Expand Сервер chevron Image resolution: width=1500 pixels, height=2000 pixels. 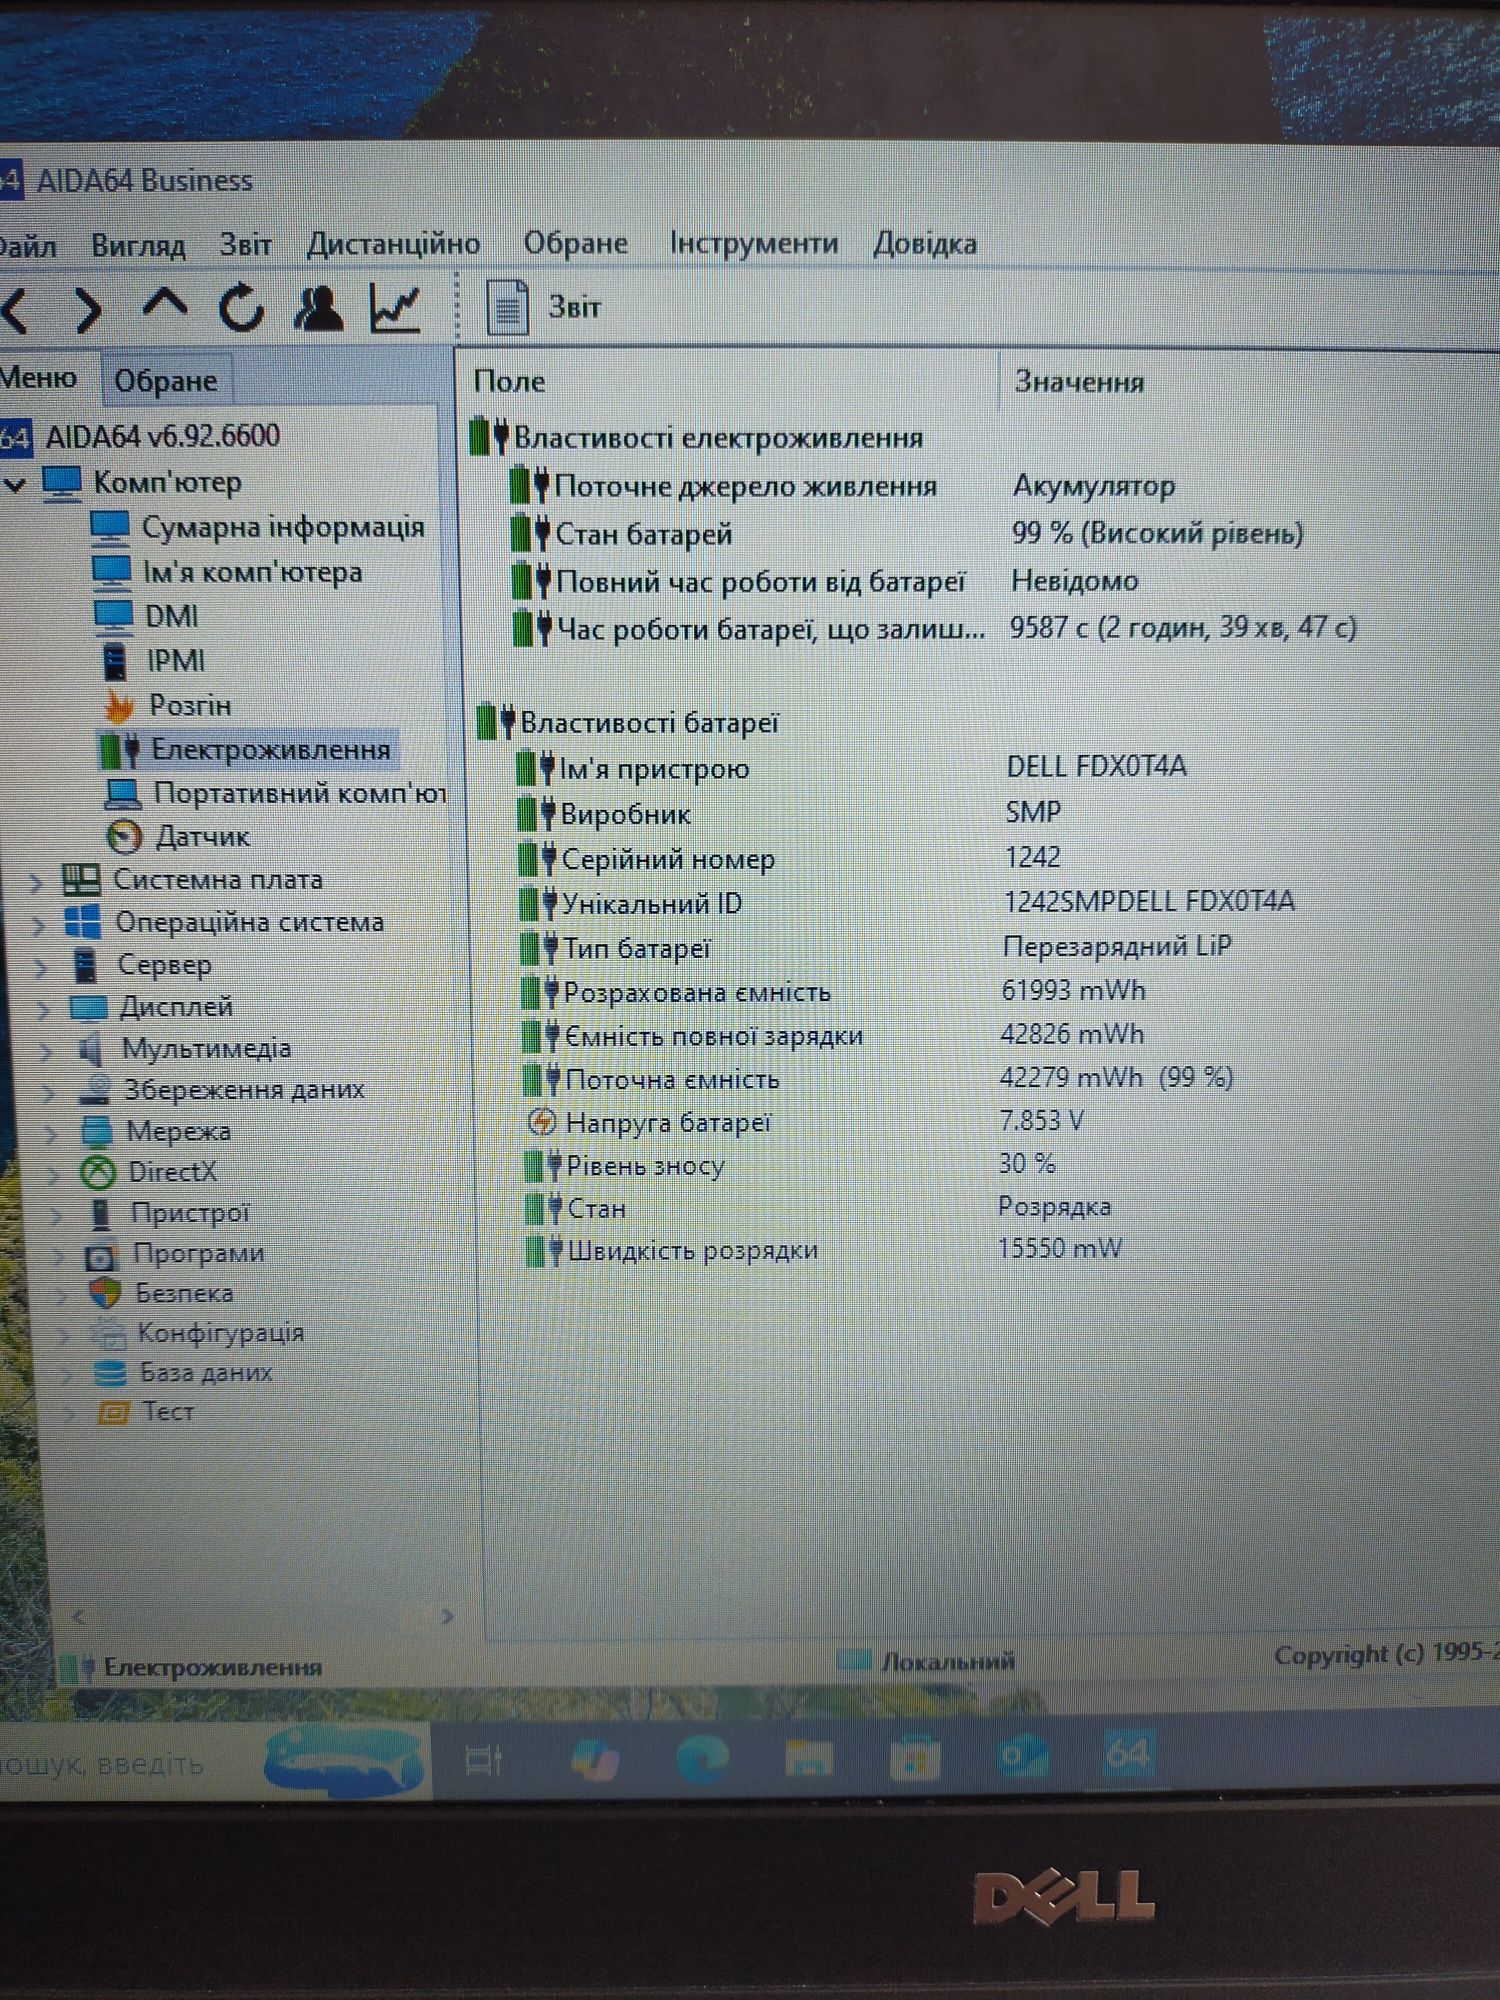pos(40,967)
